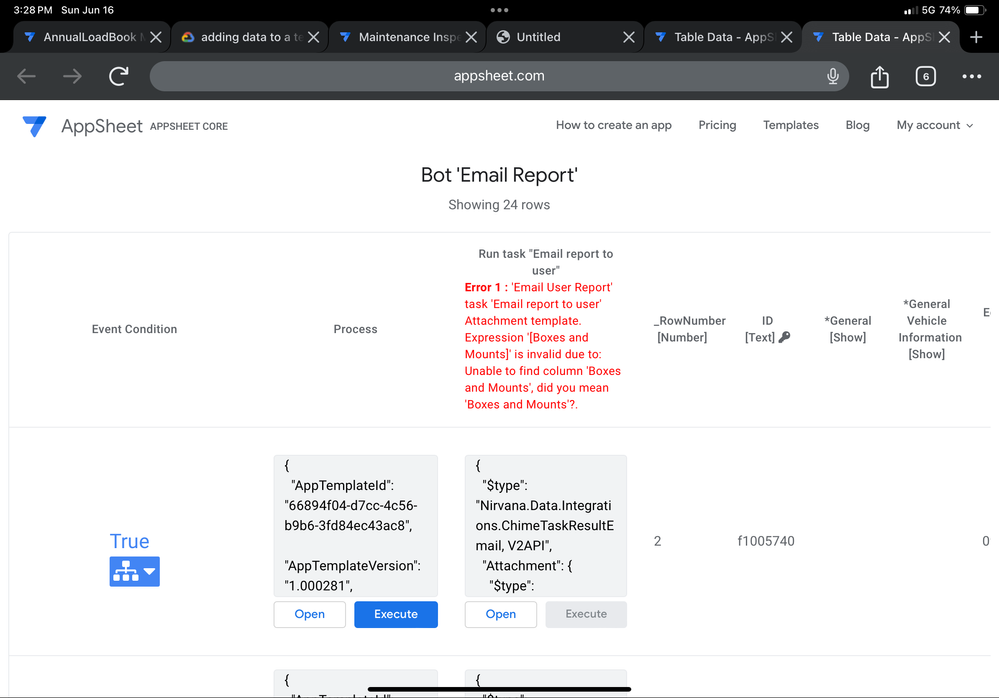Click the 'Run task "Email report to user"' header
This screenshot has width=999, height=698.
tap(546, 262)
